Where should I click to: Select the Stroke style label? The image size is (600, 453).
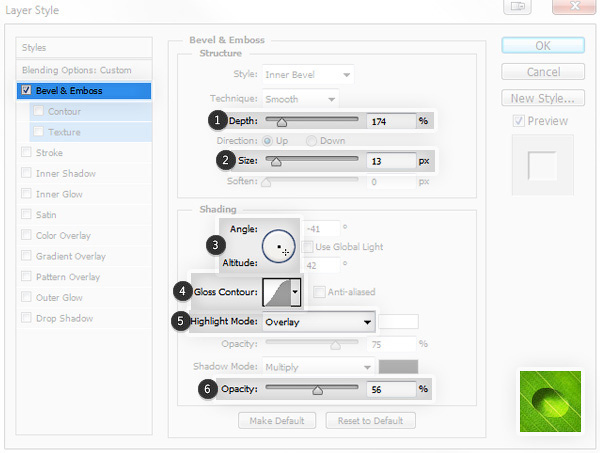point(49,153)
